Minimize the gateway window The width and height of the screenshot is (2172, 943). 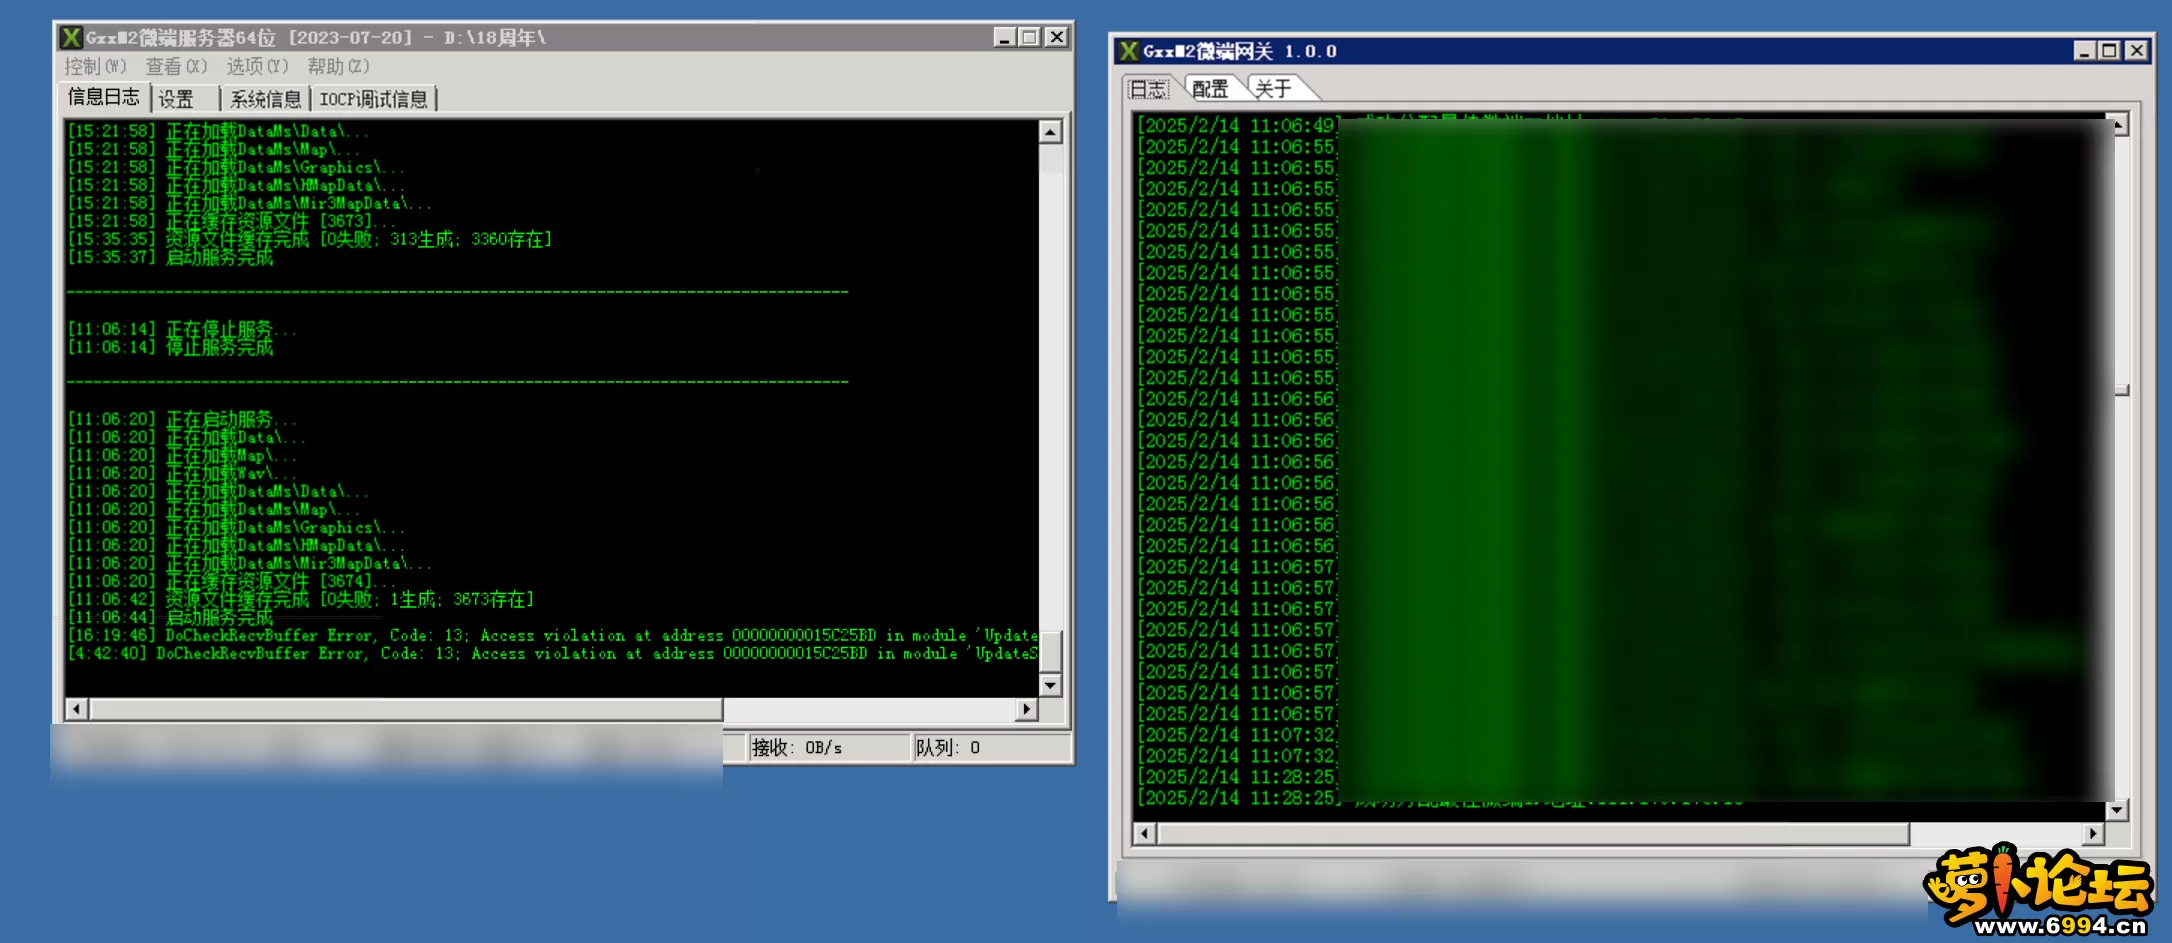2085,51
